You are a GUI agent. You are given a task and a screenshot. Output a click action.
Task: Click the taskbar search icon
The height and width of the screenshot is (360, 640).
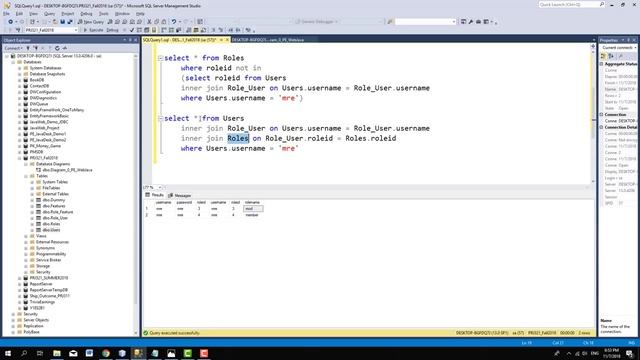24,353
